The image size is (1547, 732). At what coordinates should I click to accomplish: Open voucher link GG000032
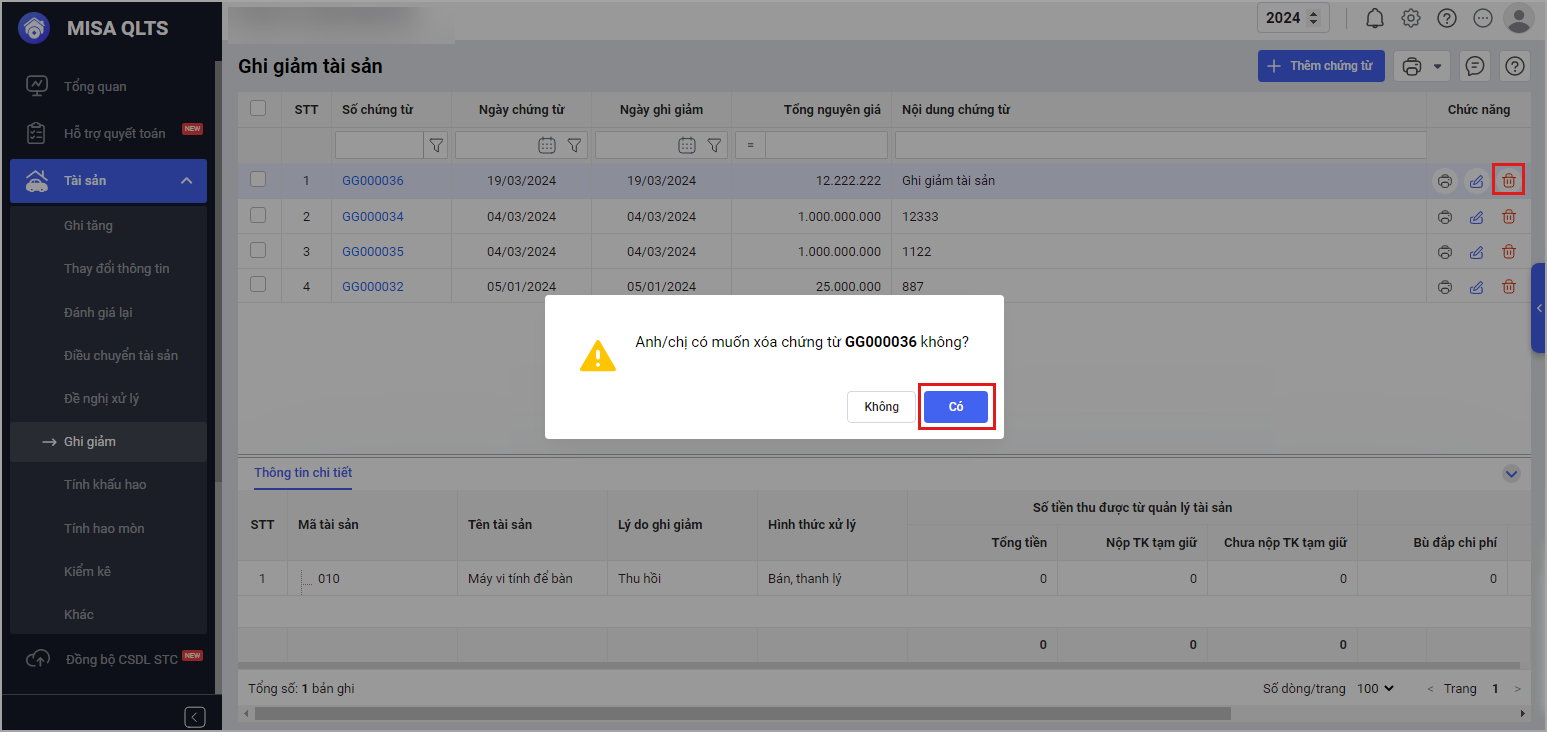pyautogui.click(x=373, y=287)
